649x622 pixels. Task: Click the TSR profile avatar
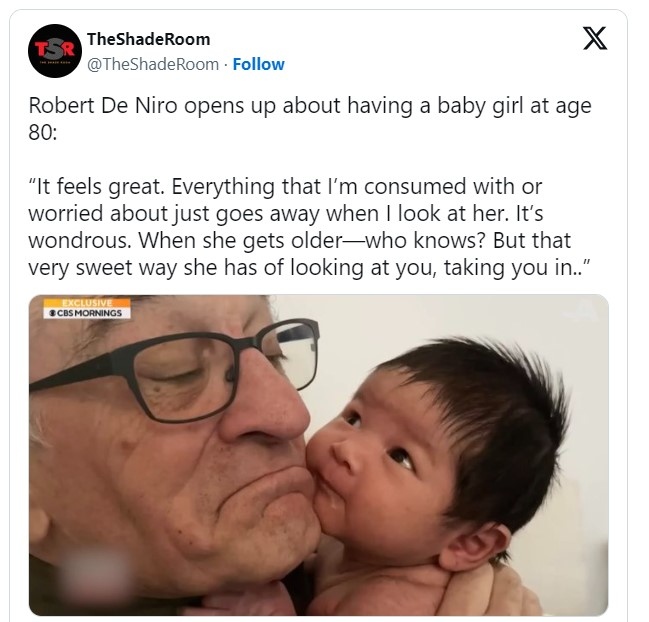(x=55, y=51)
